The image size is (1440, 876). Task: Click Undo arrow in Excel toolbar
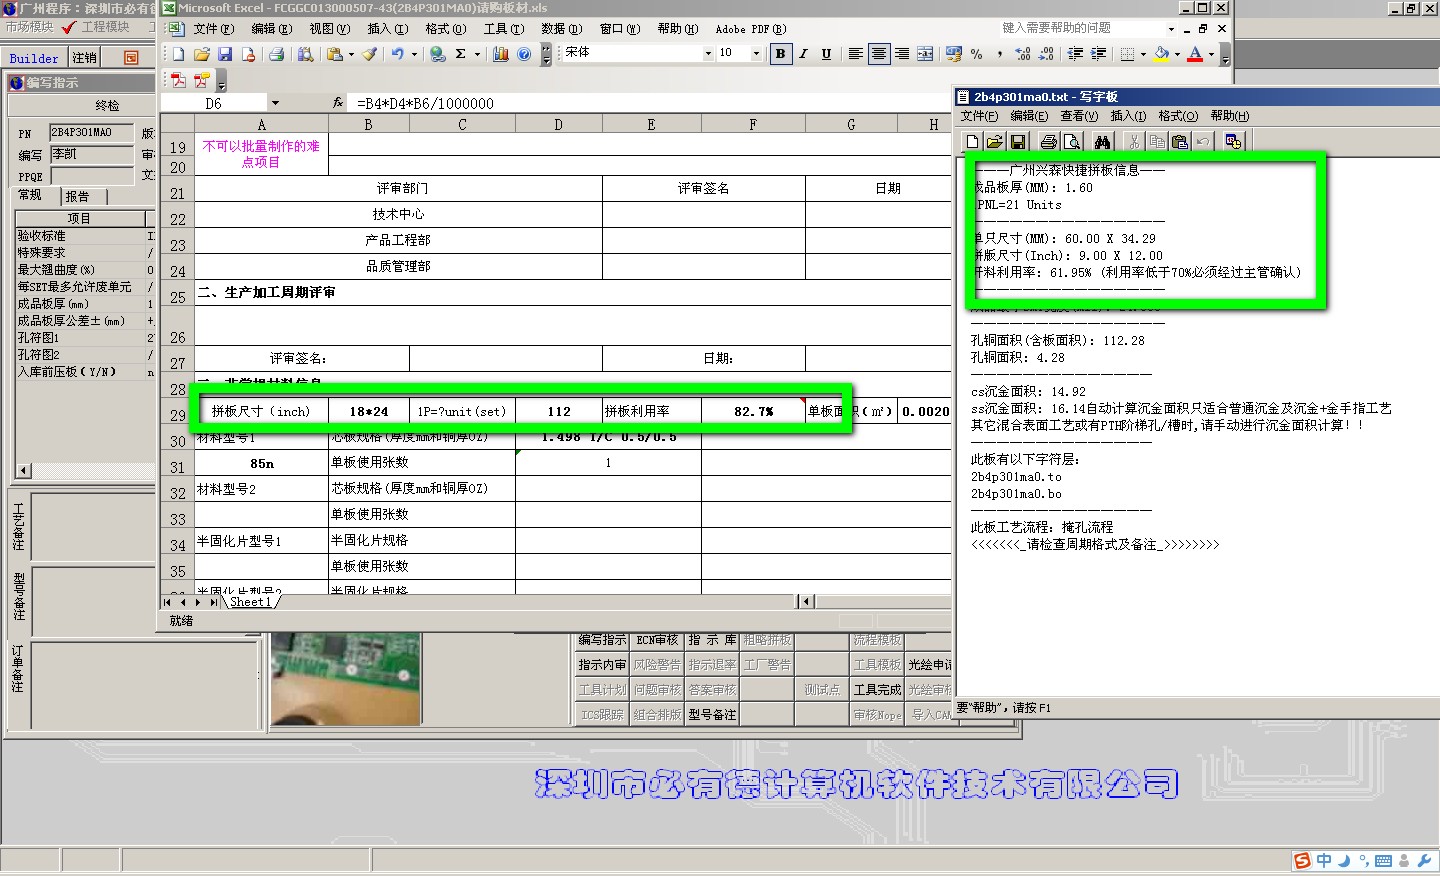point(397,54)
